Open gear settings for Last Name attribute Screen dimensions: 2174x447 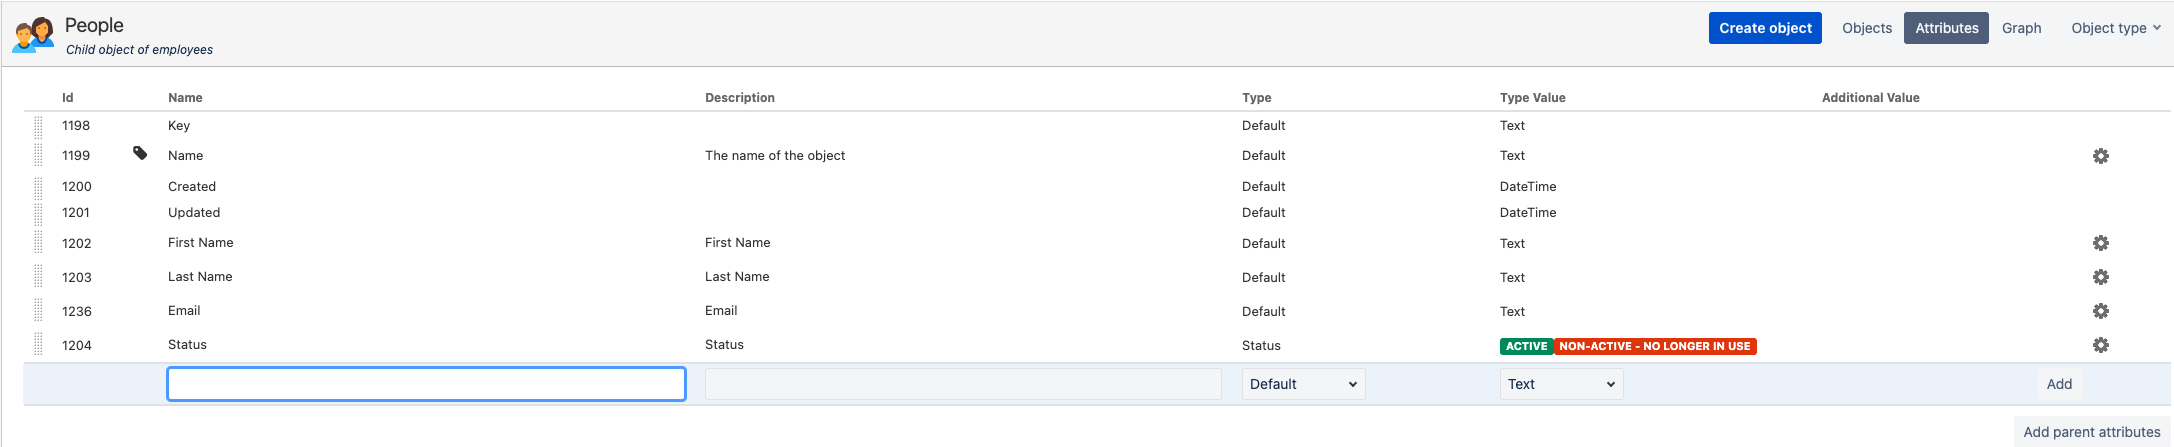click(x=2100, y=277)
